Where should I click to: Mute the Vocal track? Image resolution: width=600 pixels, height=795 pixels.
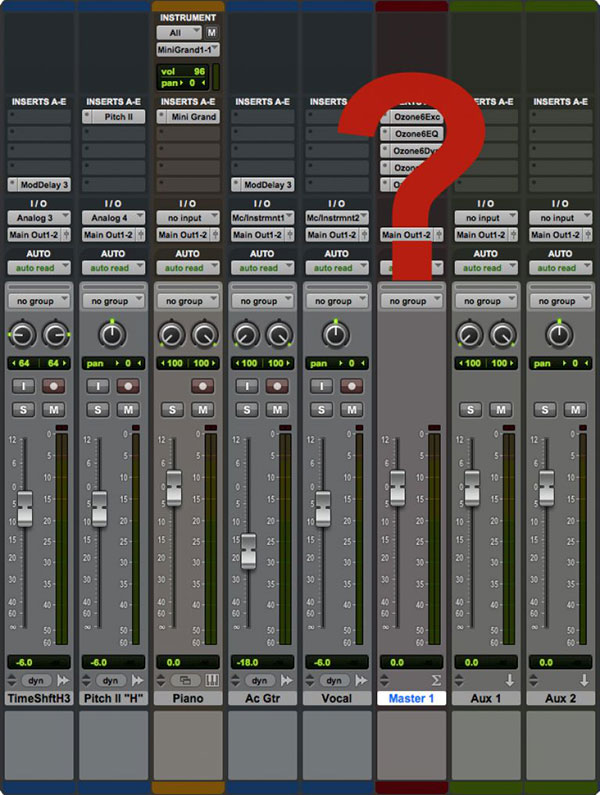pos(350,409)
